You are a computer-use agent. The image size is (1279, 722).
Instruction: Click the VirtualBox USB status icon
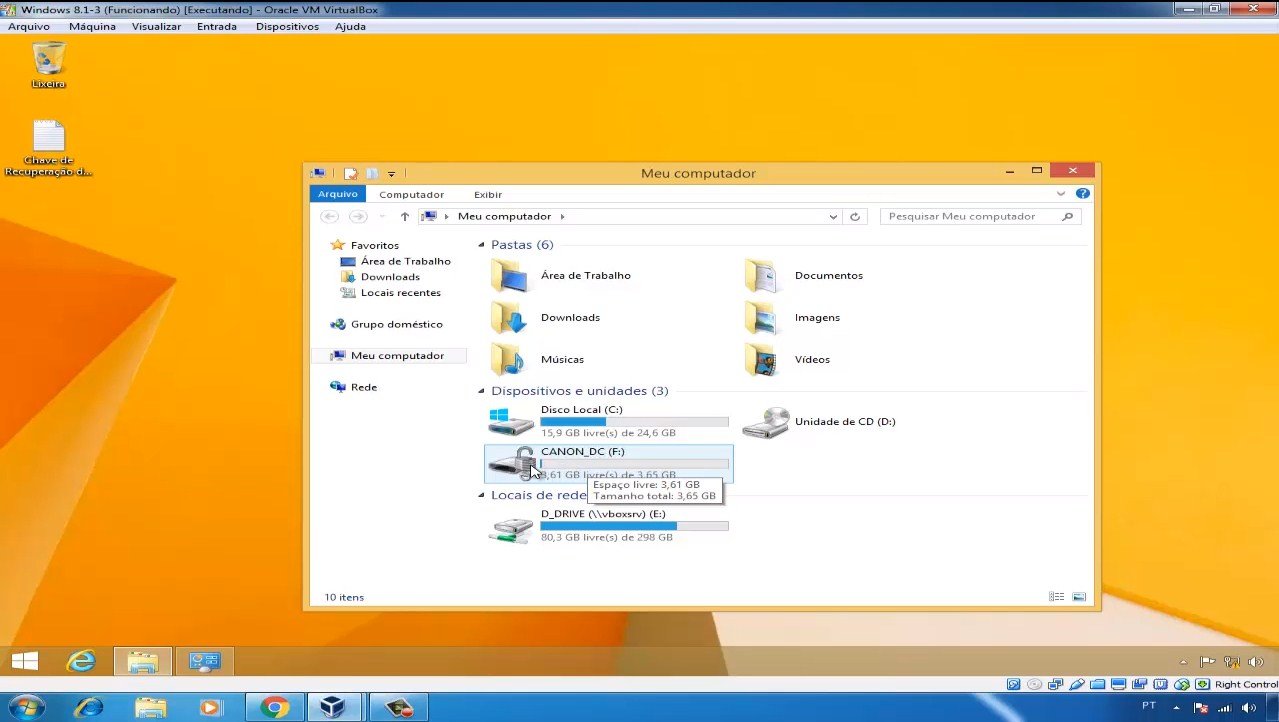[1077, 684]
